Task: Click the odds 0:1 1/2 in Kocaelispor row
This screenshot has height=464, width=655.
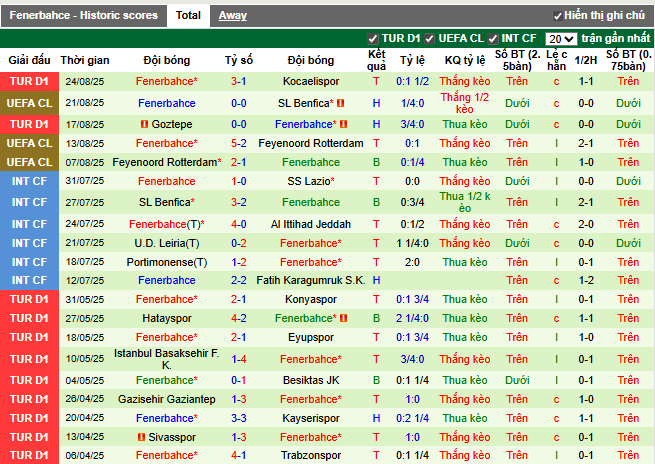Action: [412, 81]
